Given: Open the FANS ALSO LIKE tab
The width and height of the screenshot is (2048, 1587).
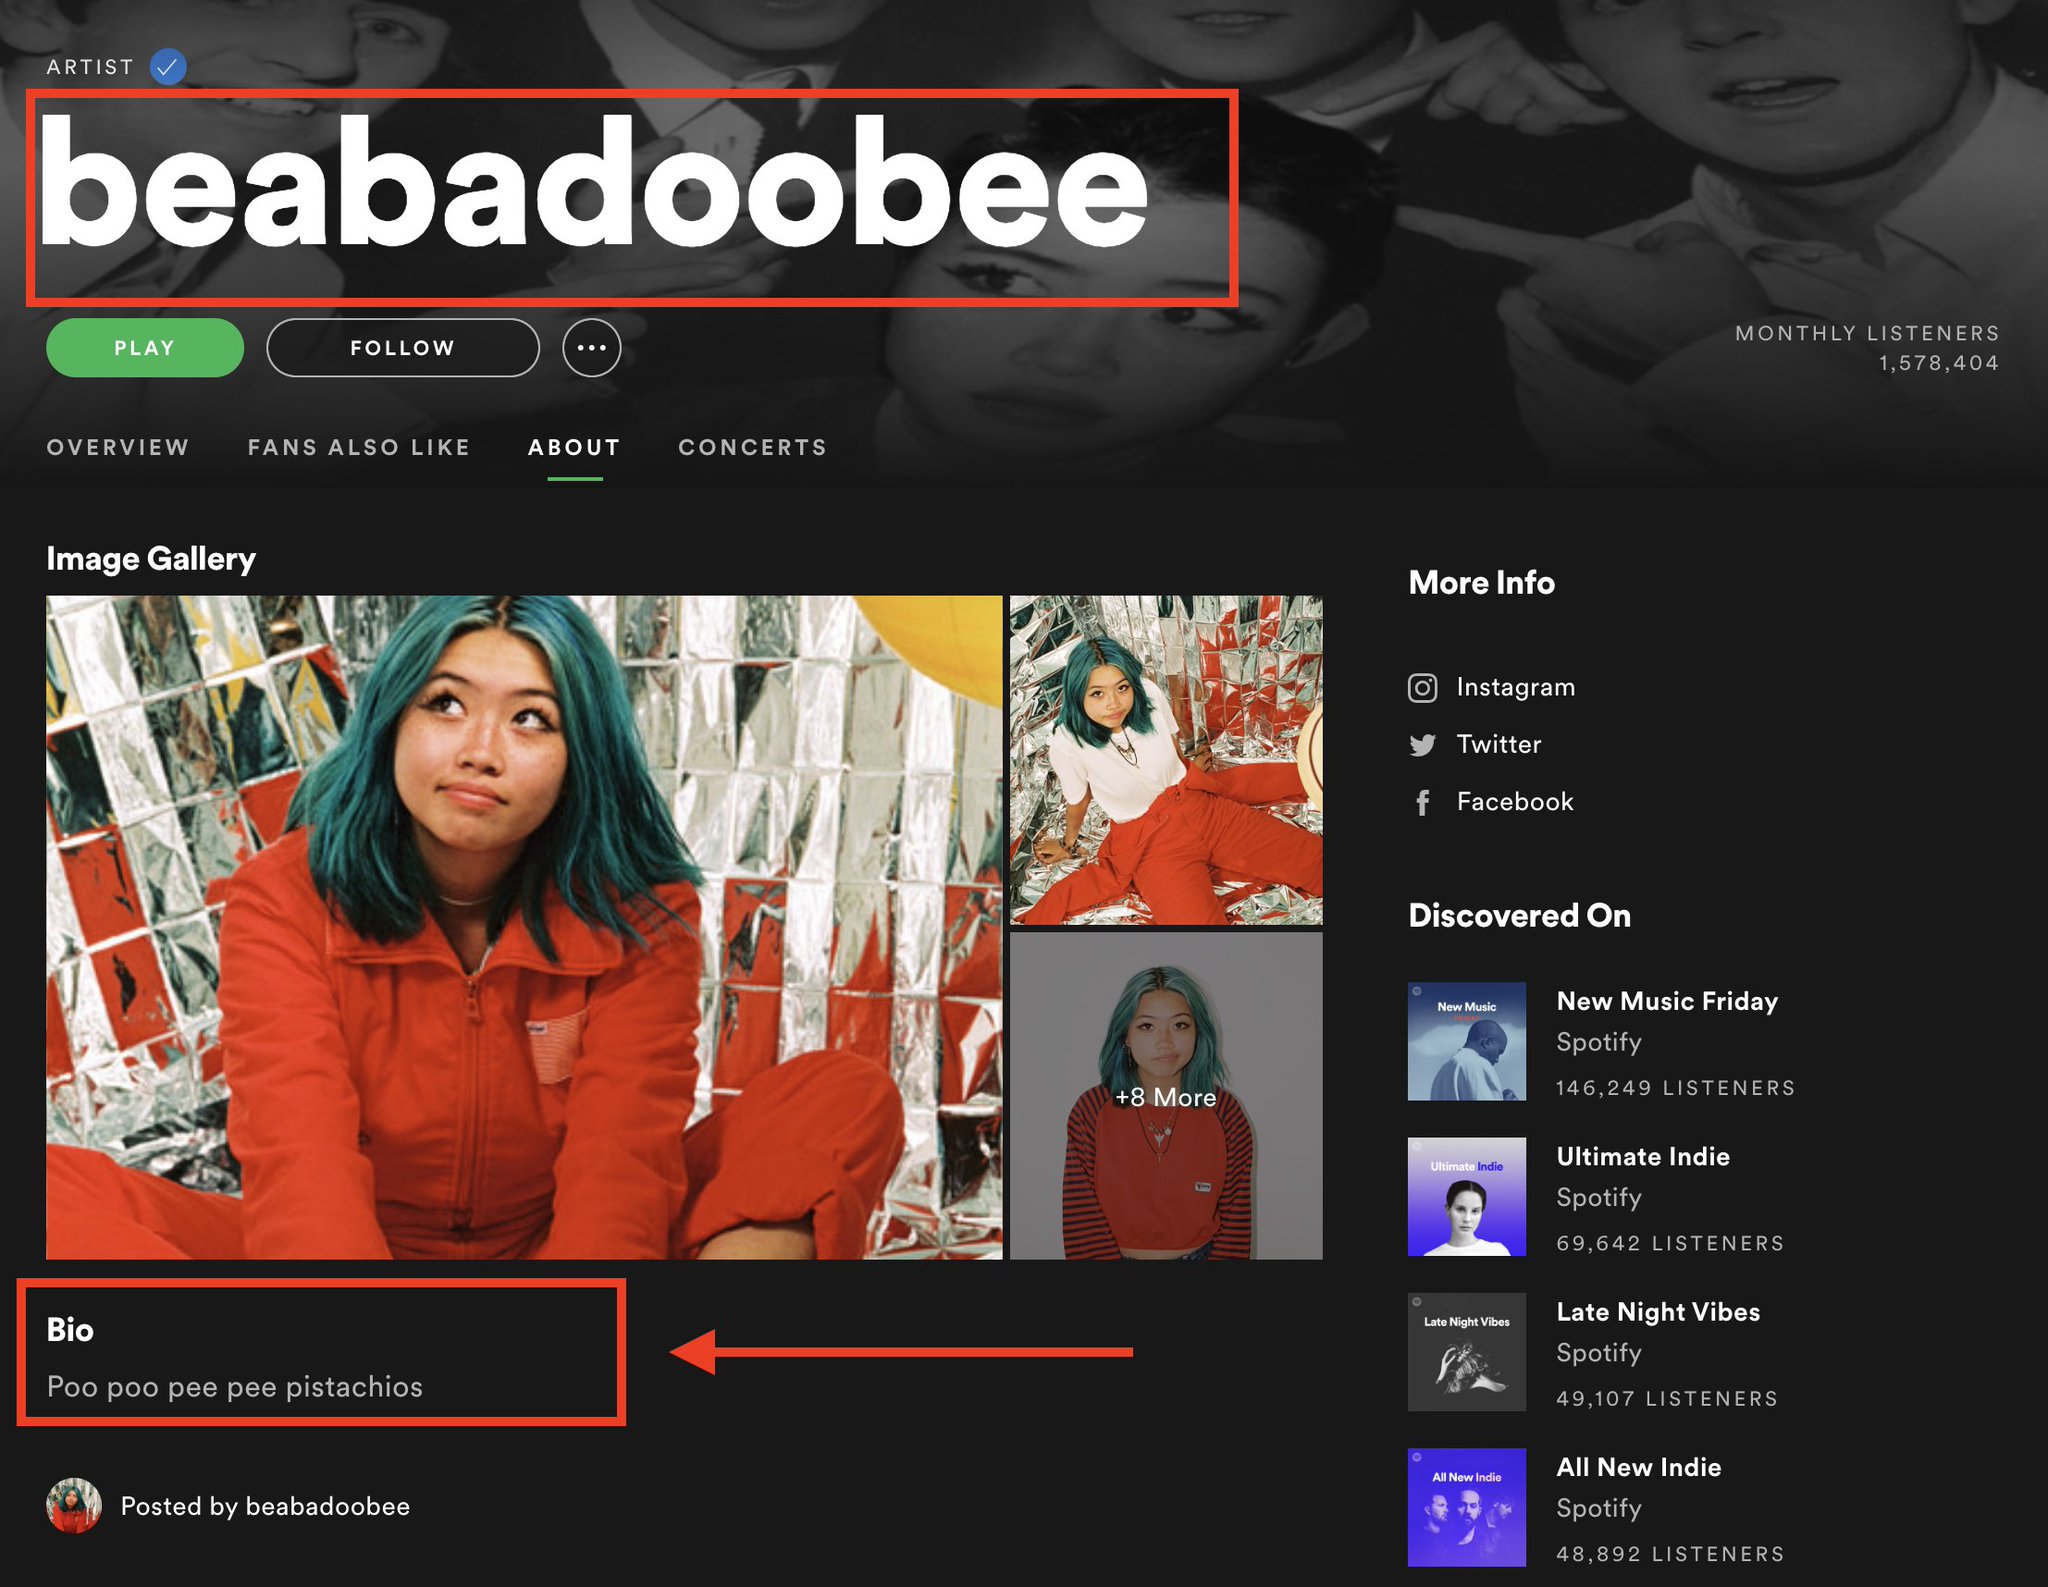Looking at the screenshot, I should point(359,447).
